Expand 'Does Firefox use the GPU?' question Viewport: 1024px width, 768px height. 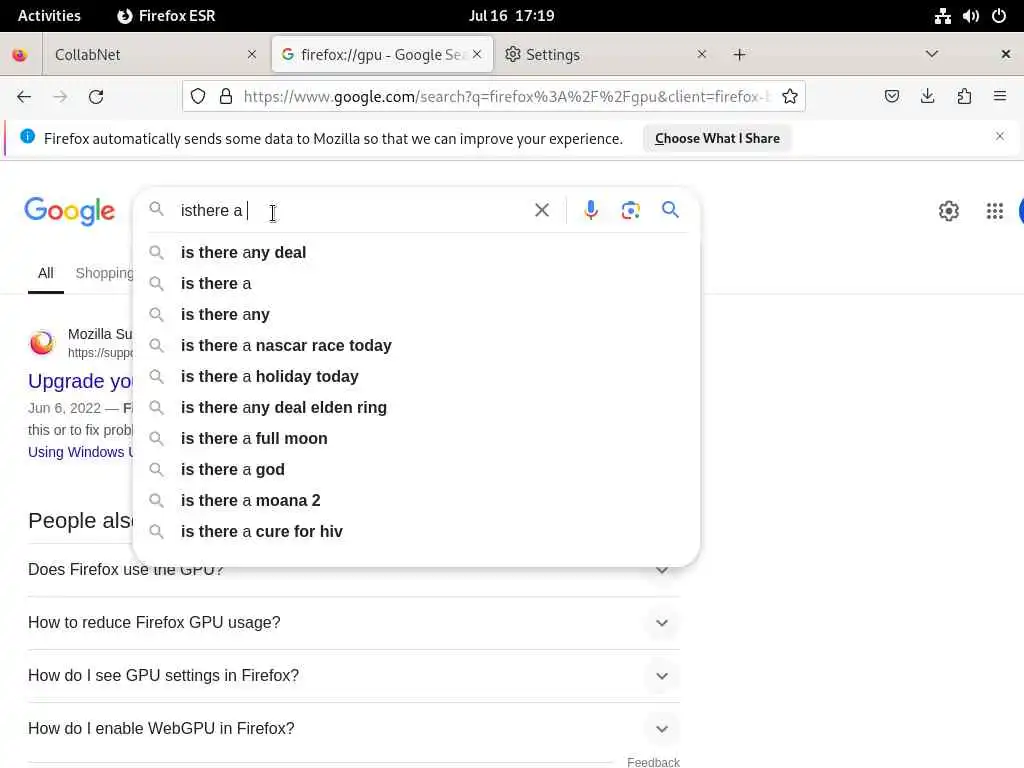[x=662, y=569]
